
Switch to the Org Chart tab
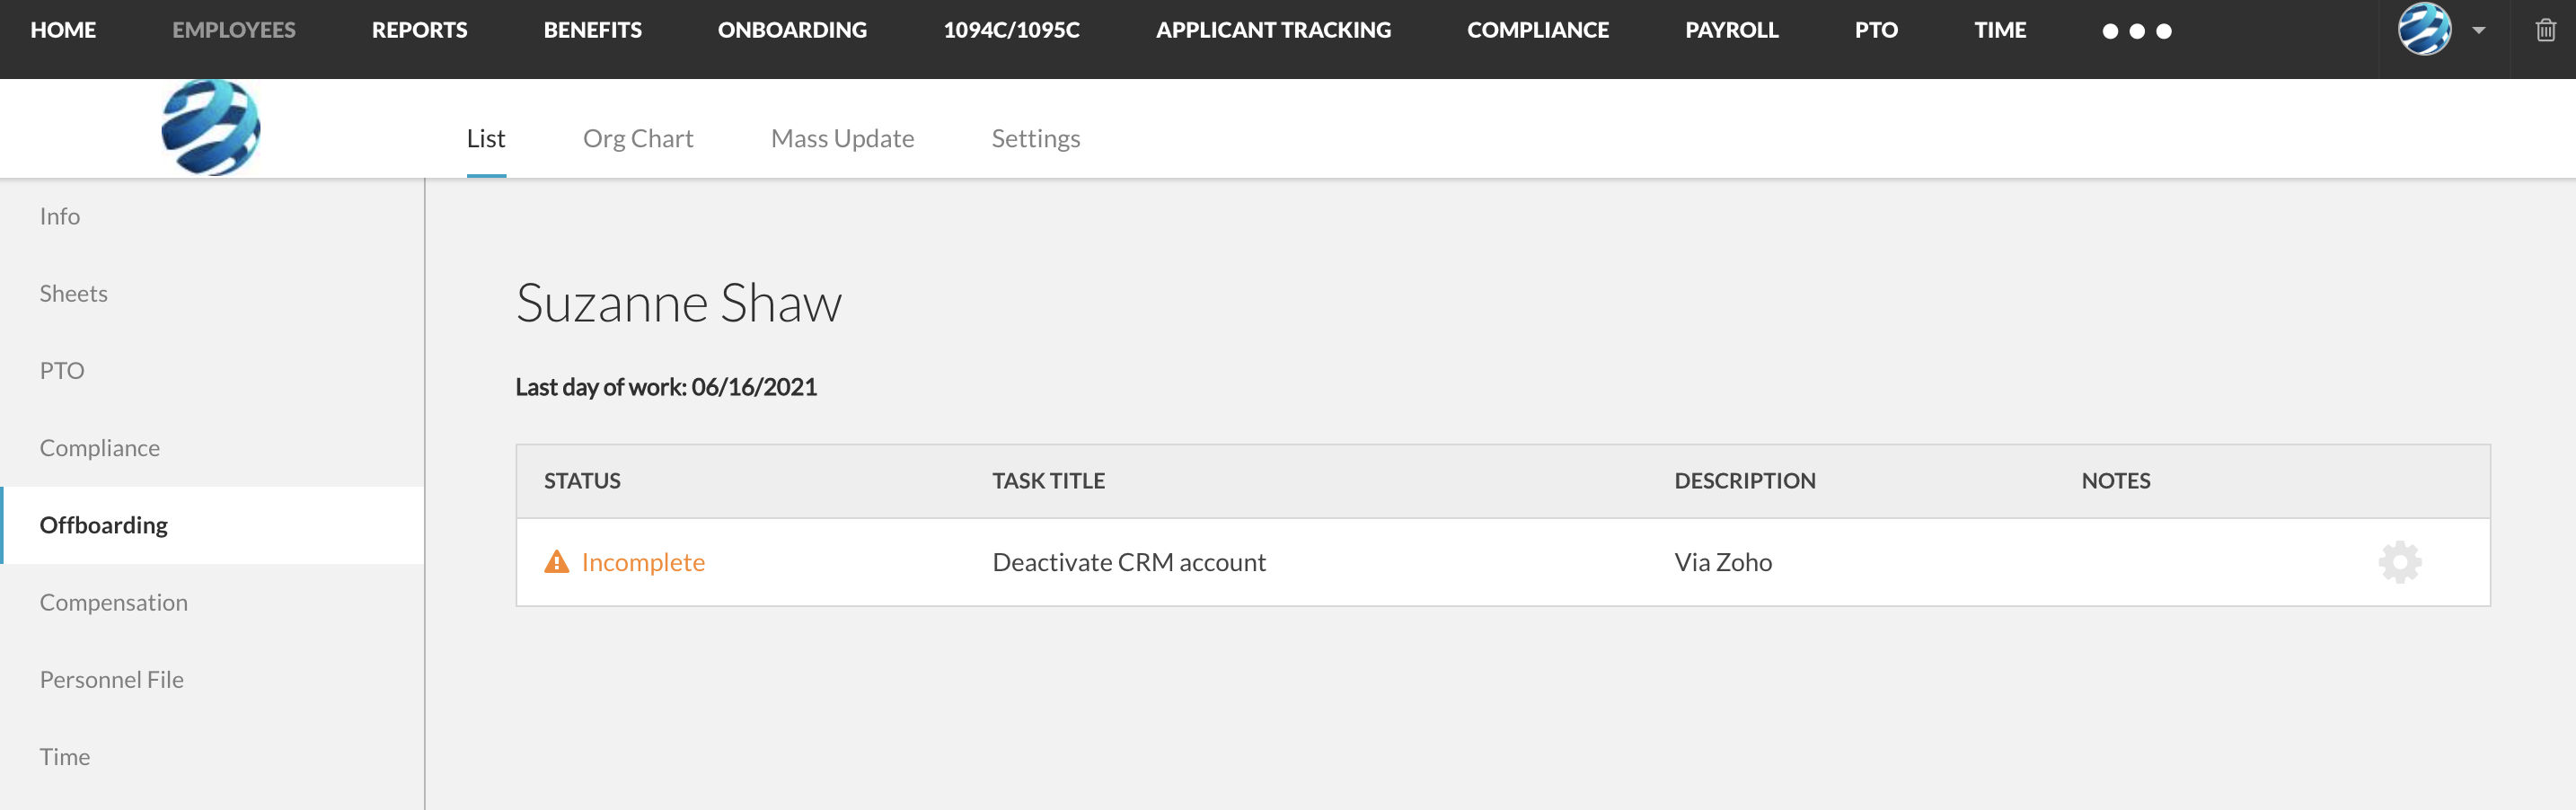638,138
